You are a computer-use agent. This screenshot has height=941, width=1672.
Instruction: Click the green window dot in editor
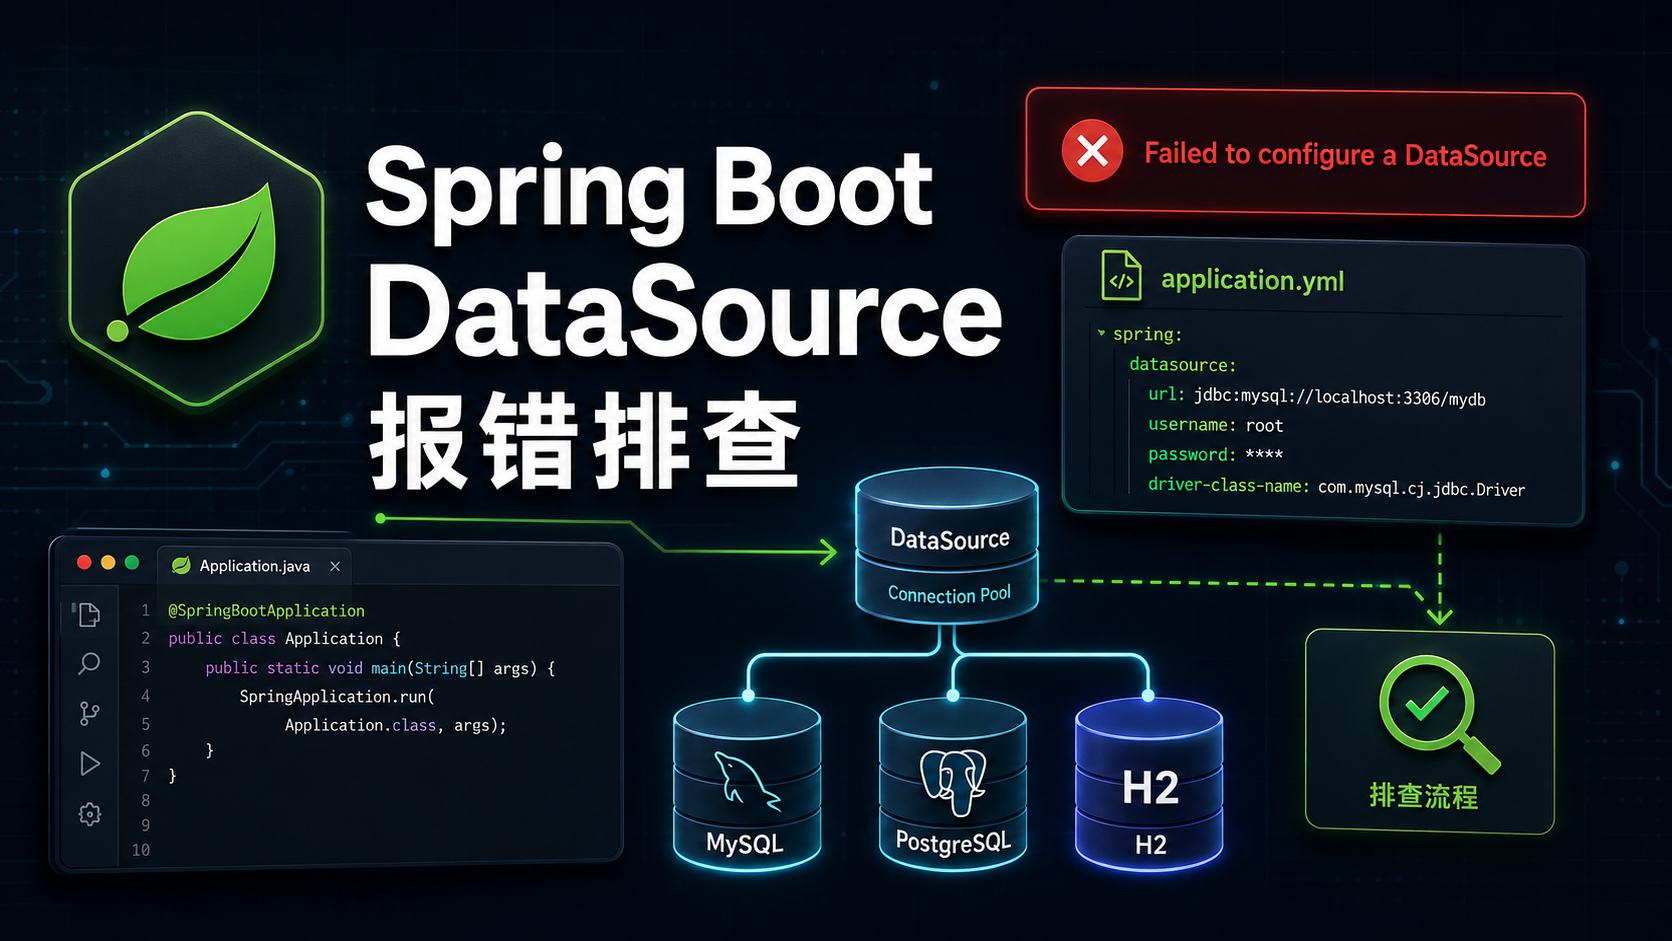coord(132,563)
